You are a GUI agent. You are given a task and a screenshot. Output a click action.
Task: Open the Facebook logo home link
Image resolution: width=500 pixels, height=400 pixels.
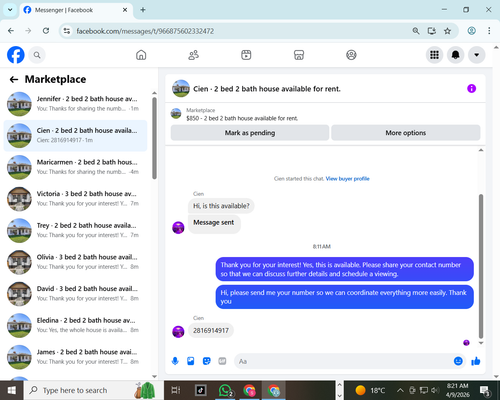point(16,55)
